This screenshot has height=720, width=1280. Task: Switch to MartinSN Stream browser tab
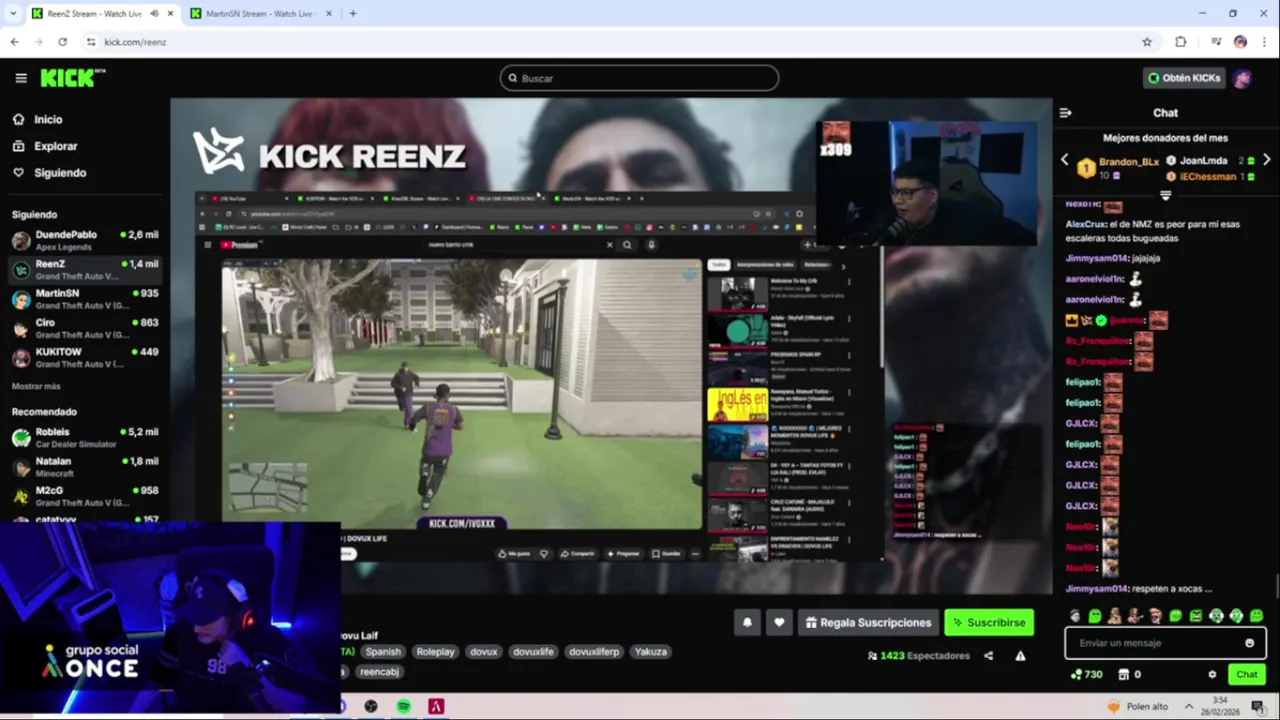[261, 13]
